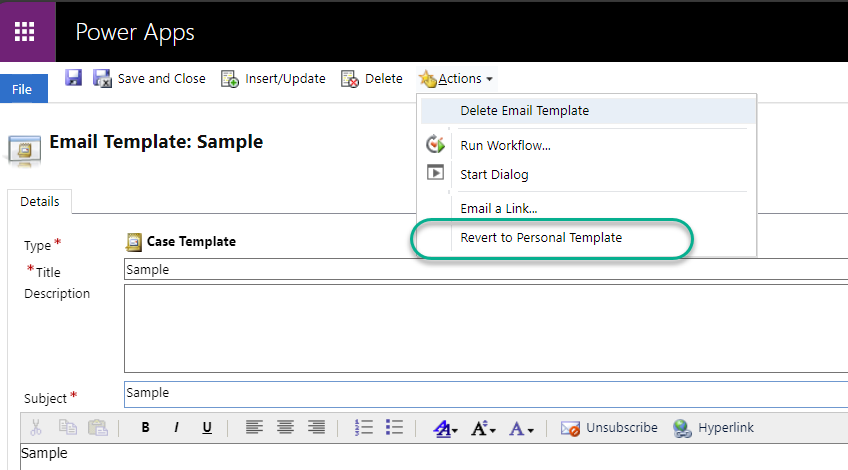Insert a bulleted list
The image size is (848, 470).
coord(395,427)
